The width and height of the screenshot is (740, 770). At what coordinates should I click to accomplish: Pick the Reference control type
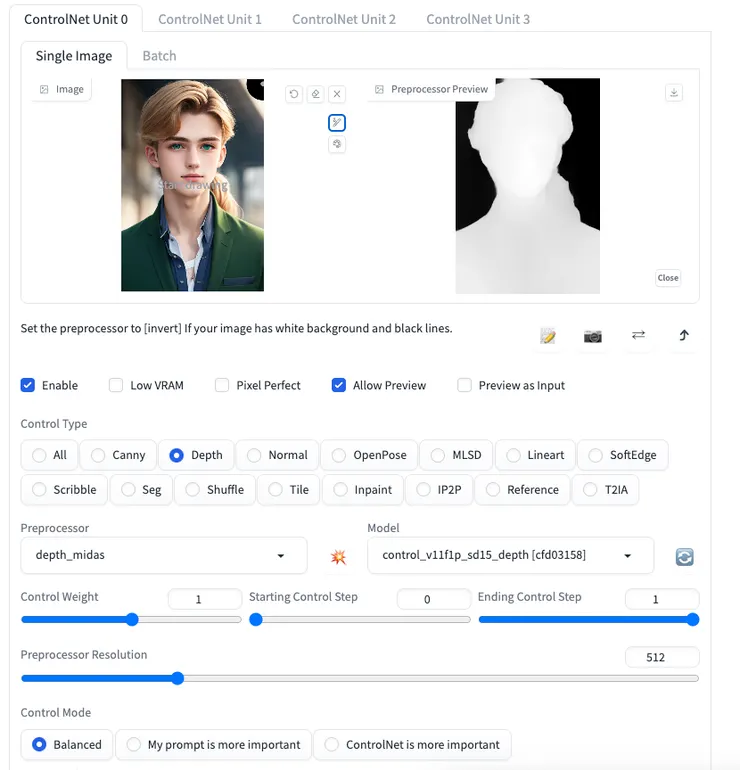pyautogui.click(x=522, y=490)
